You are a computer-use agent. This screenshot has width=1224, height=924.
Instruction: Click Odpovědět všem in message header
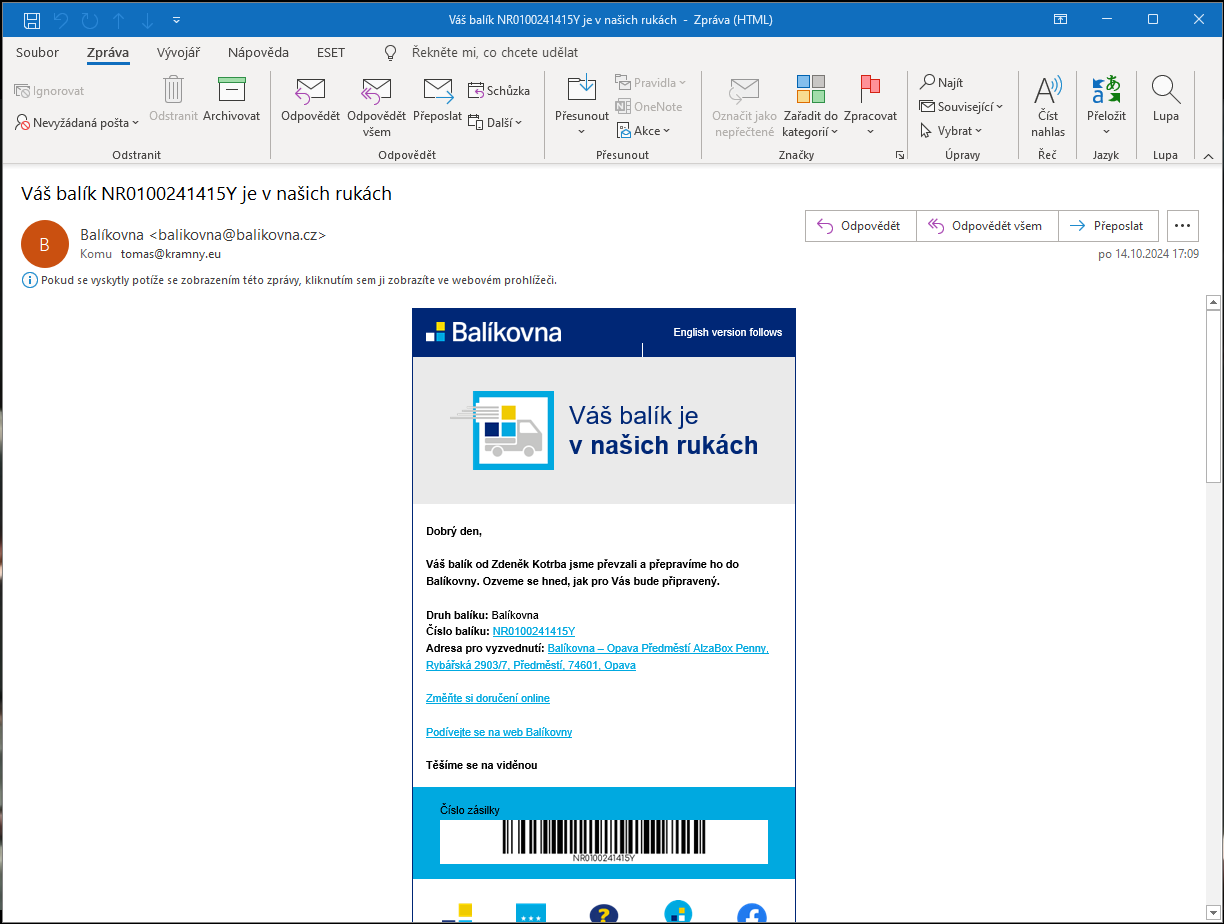(987, 226)
